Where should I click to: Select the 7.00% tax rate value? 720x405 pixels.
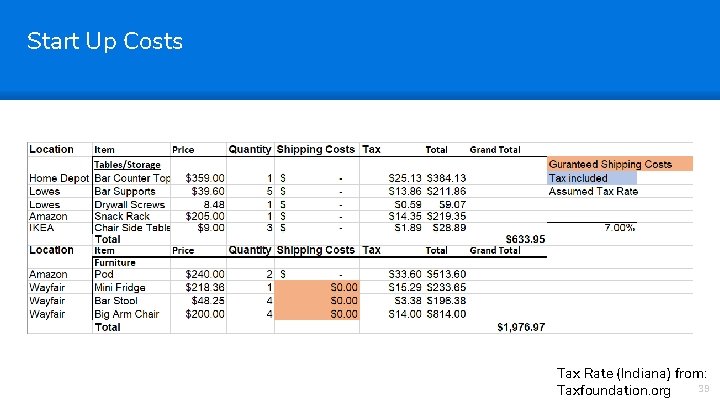pyautogui.click(x=620, y=227)
